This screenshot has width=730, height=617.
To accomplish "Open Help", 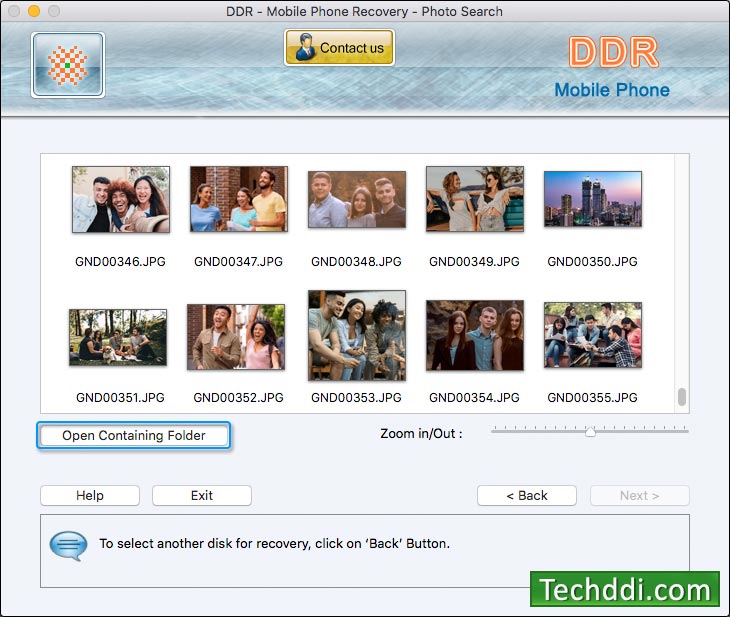I will (x=90, y=495).
